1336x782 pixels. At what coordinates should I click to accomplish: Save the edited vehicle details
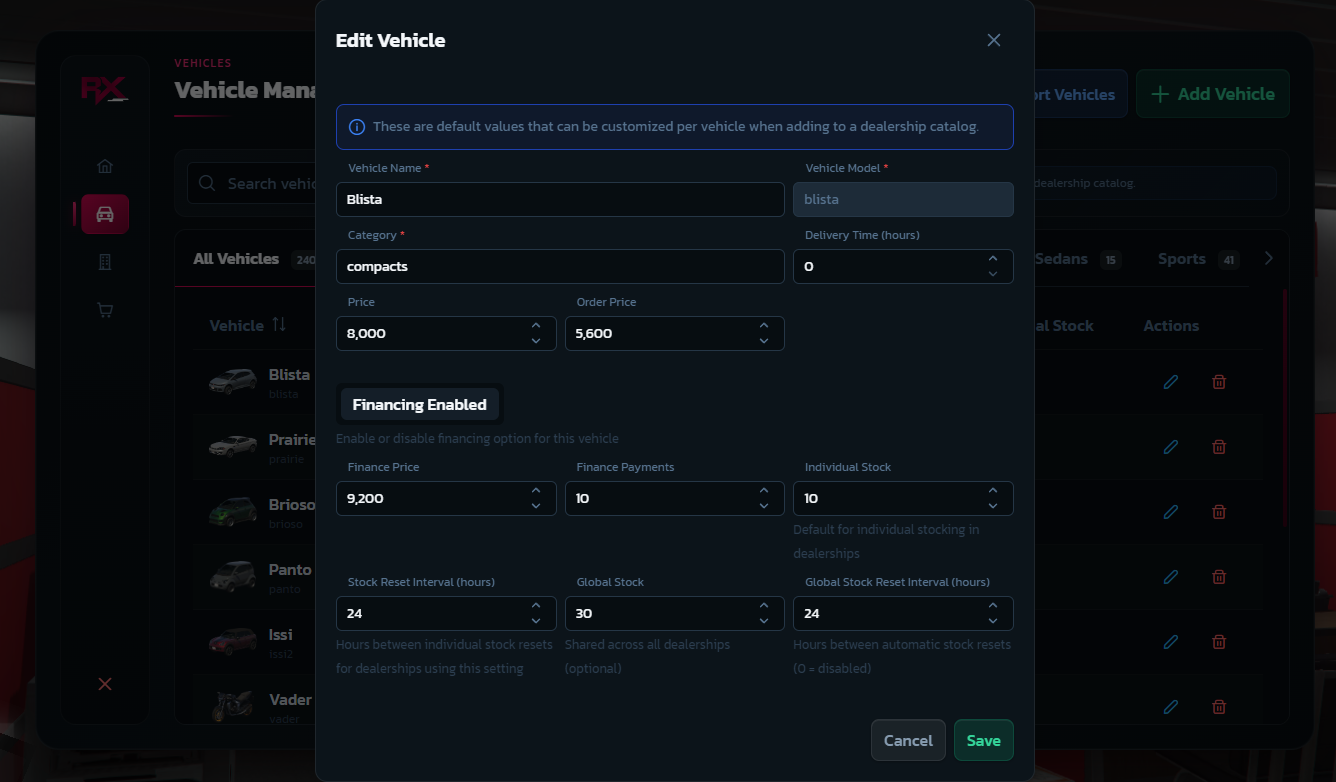pyautogui.click(x=983, y=740)
